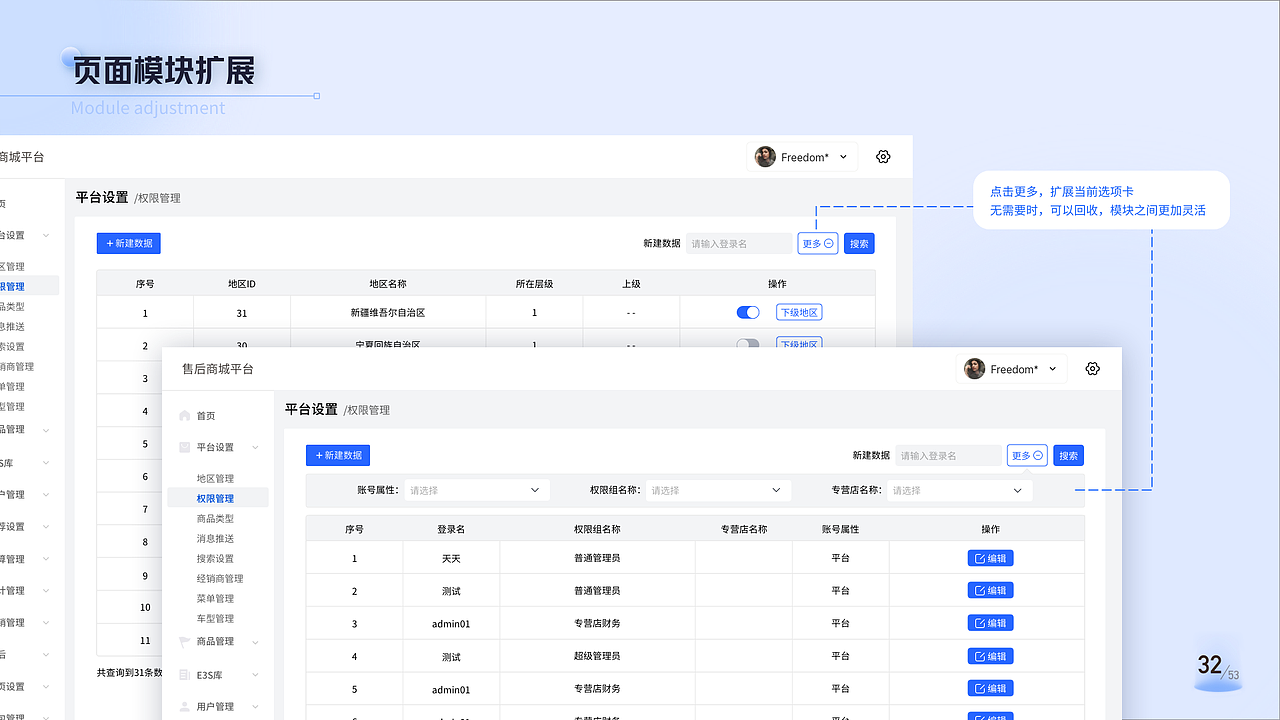This screenshot has height=720, width=1280.
Task: Open the settings gear in front window
Action: point(1092,368)
